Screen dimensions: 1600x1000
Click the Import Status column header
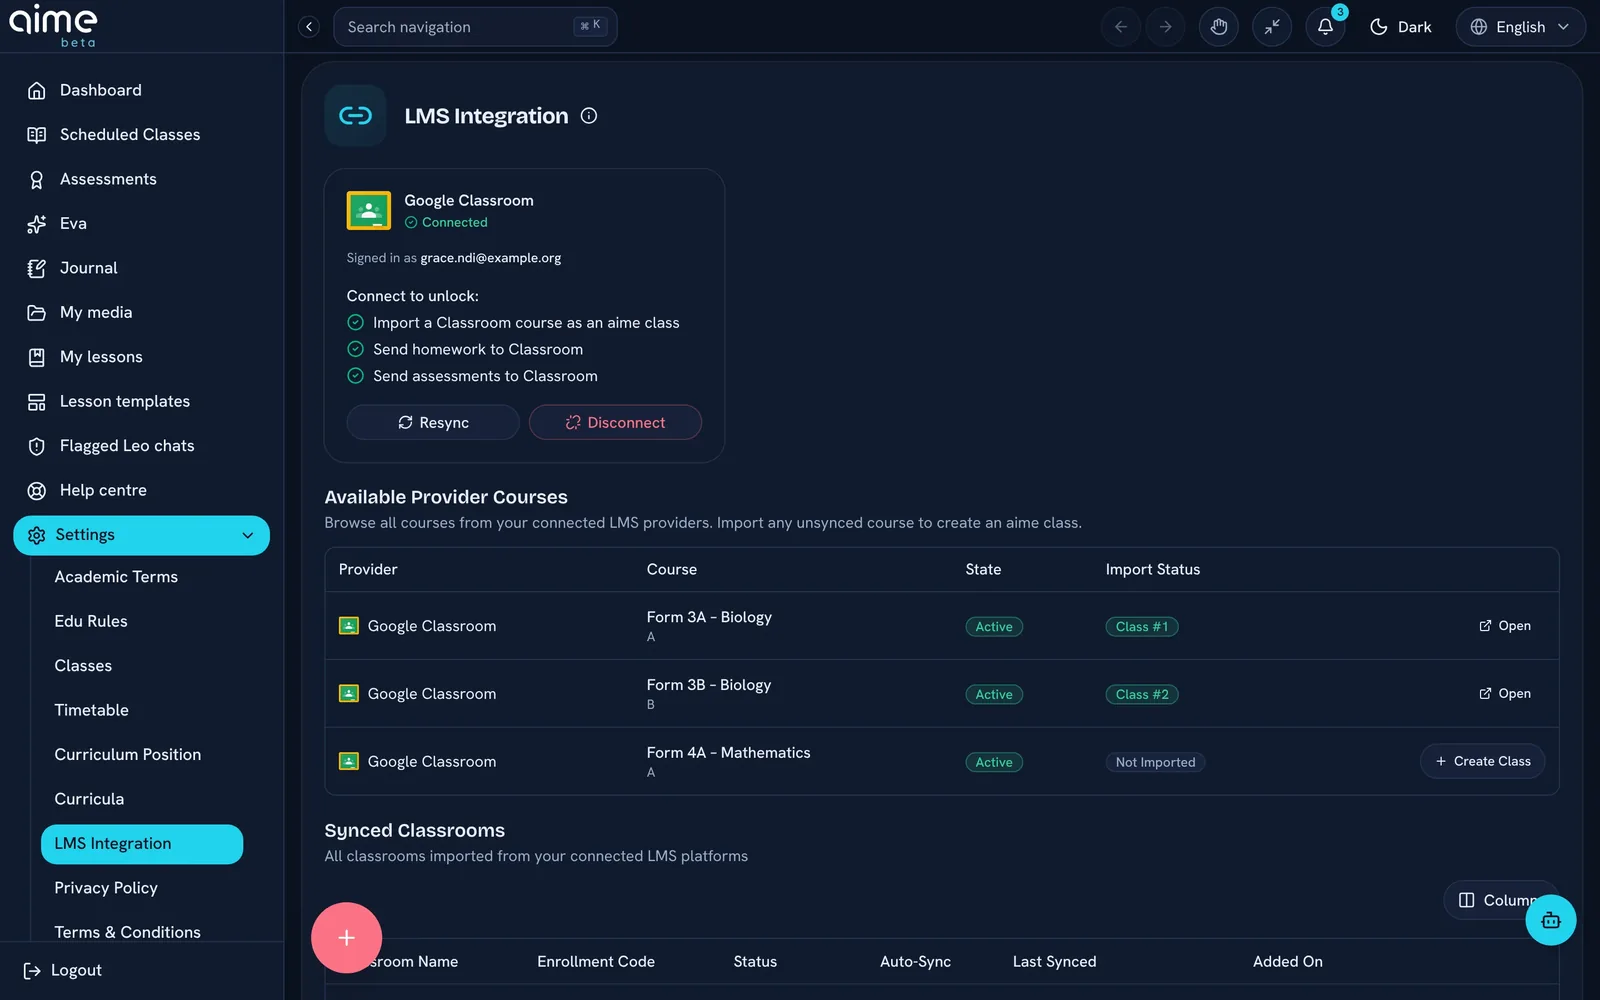pos(1153,570)
